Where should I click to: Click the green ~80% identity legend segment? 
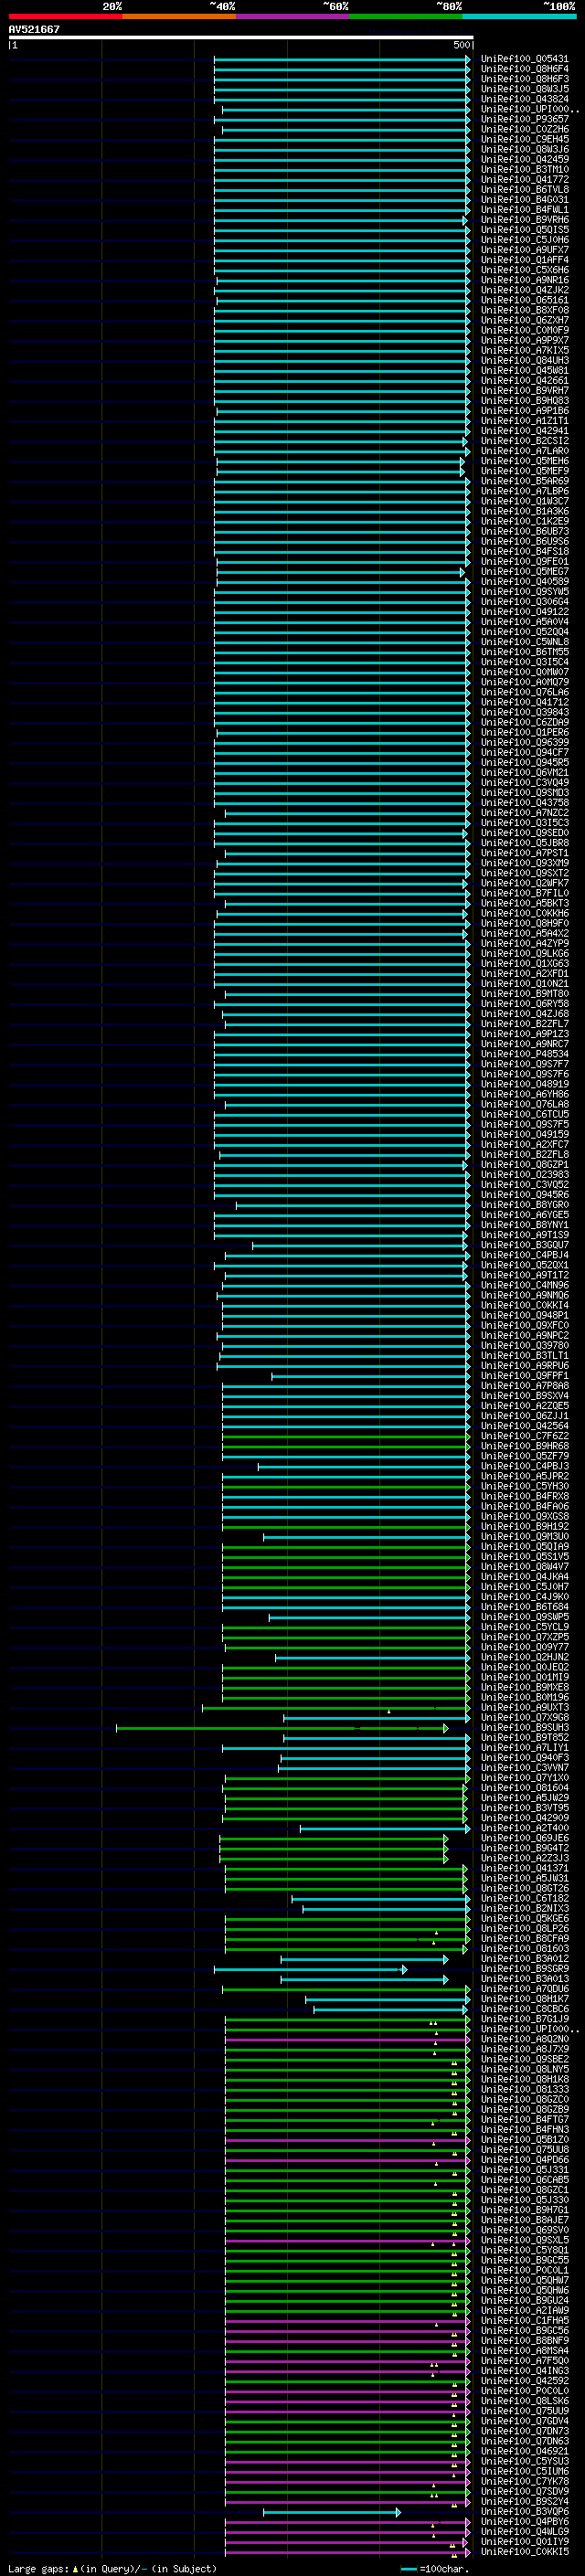click(406, 16)
